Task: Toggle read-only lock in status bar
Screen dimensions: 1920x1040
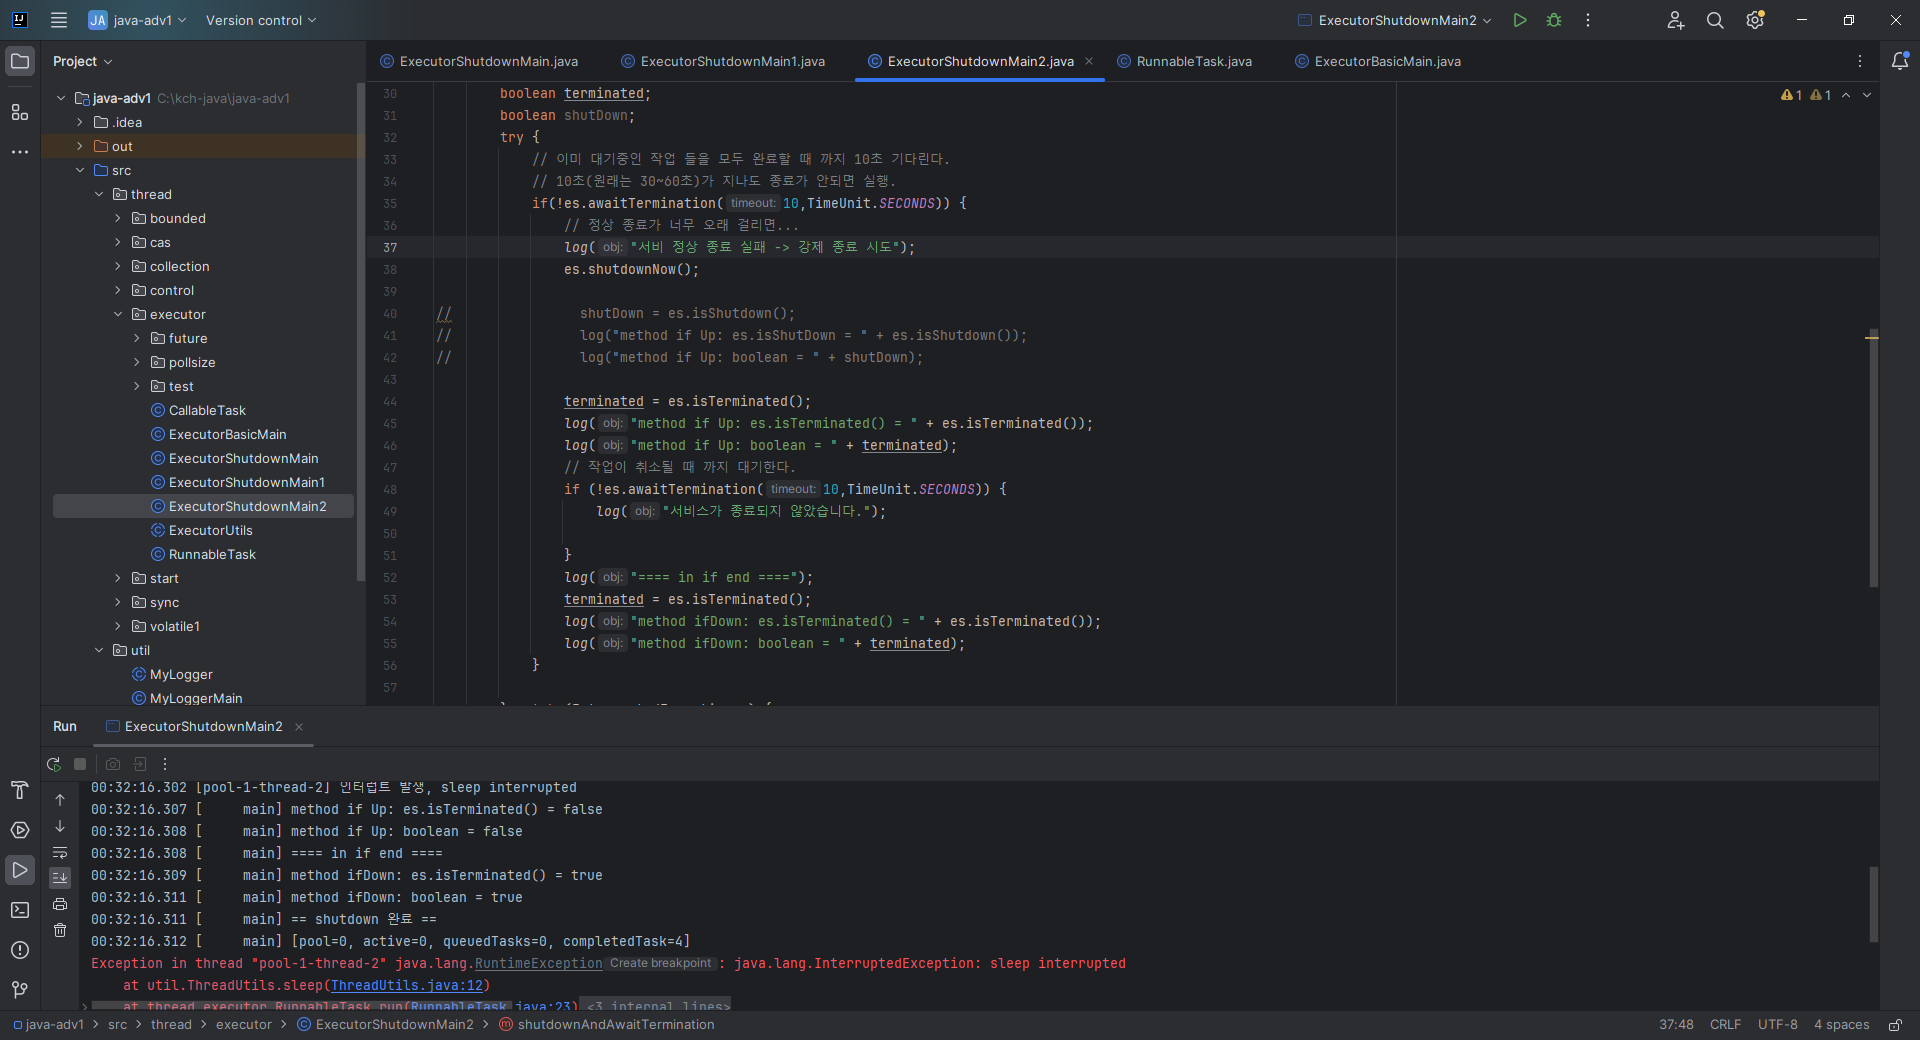Action: pos(1895,1025)
